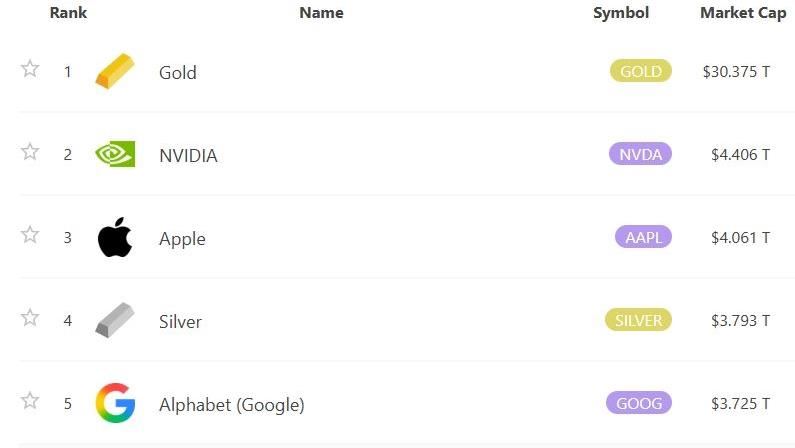Click the Gold bar icon
Image resolution: width=795 pixels, height=448 pixels.
click(114, 72)
